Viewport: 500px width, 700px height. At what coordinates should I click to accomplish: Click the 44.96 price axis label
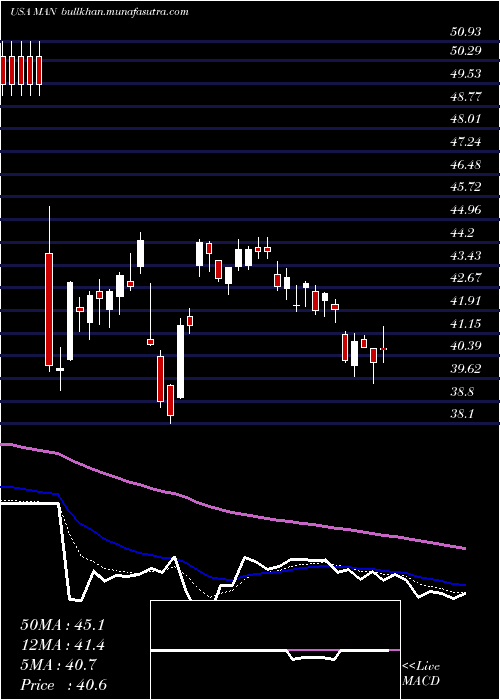466,210
